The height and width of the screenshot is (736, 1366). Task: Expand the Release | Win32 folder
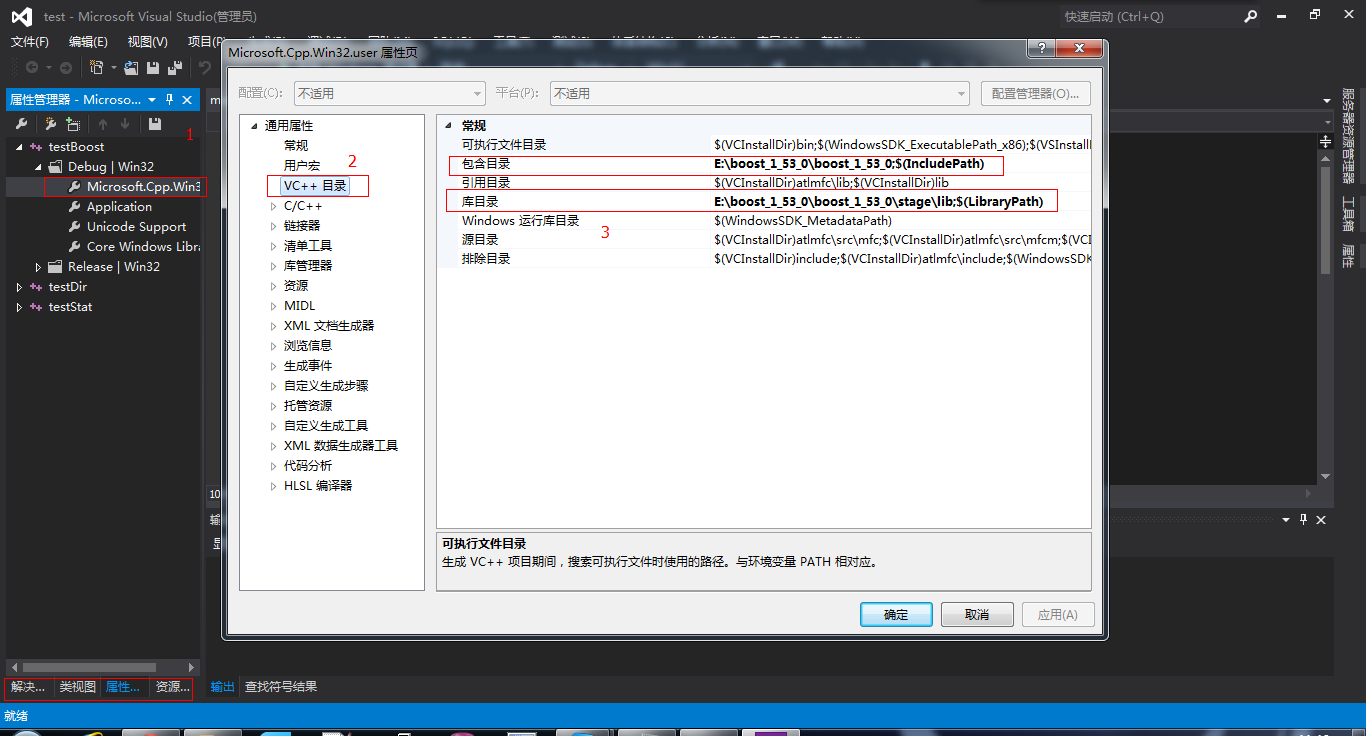coord(39,267)
